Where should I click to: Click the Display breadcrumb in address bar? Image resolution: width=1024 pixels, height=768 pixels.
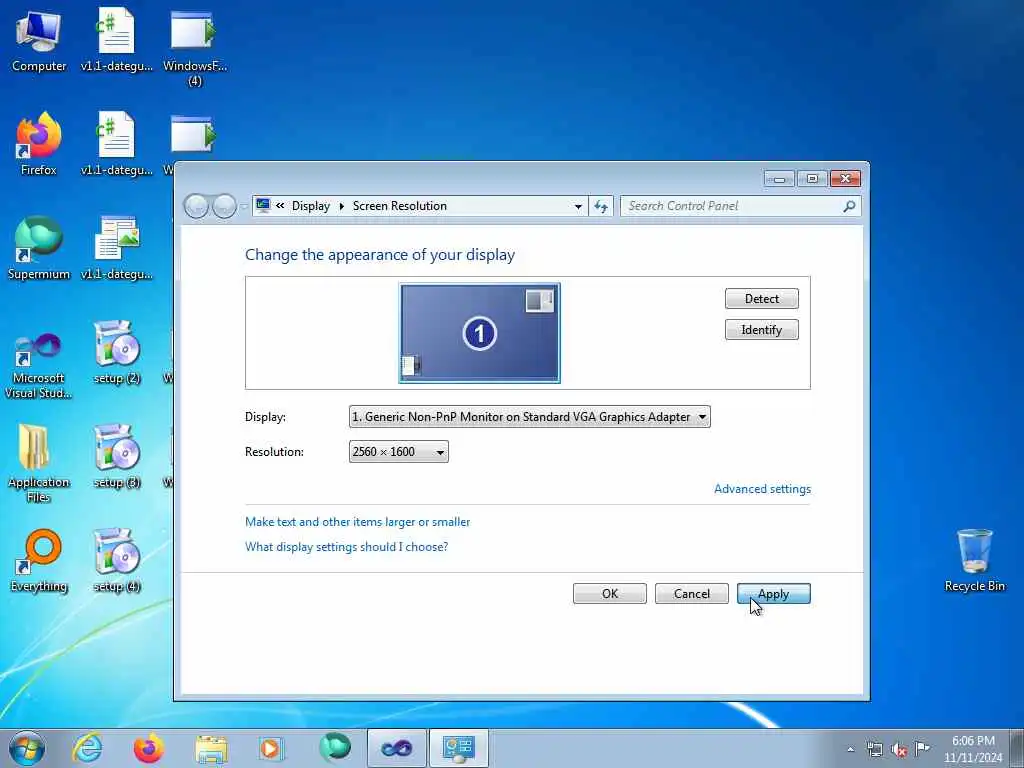point(311,206)
